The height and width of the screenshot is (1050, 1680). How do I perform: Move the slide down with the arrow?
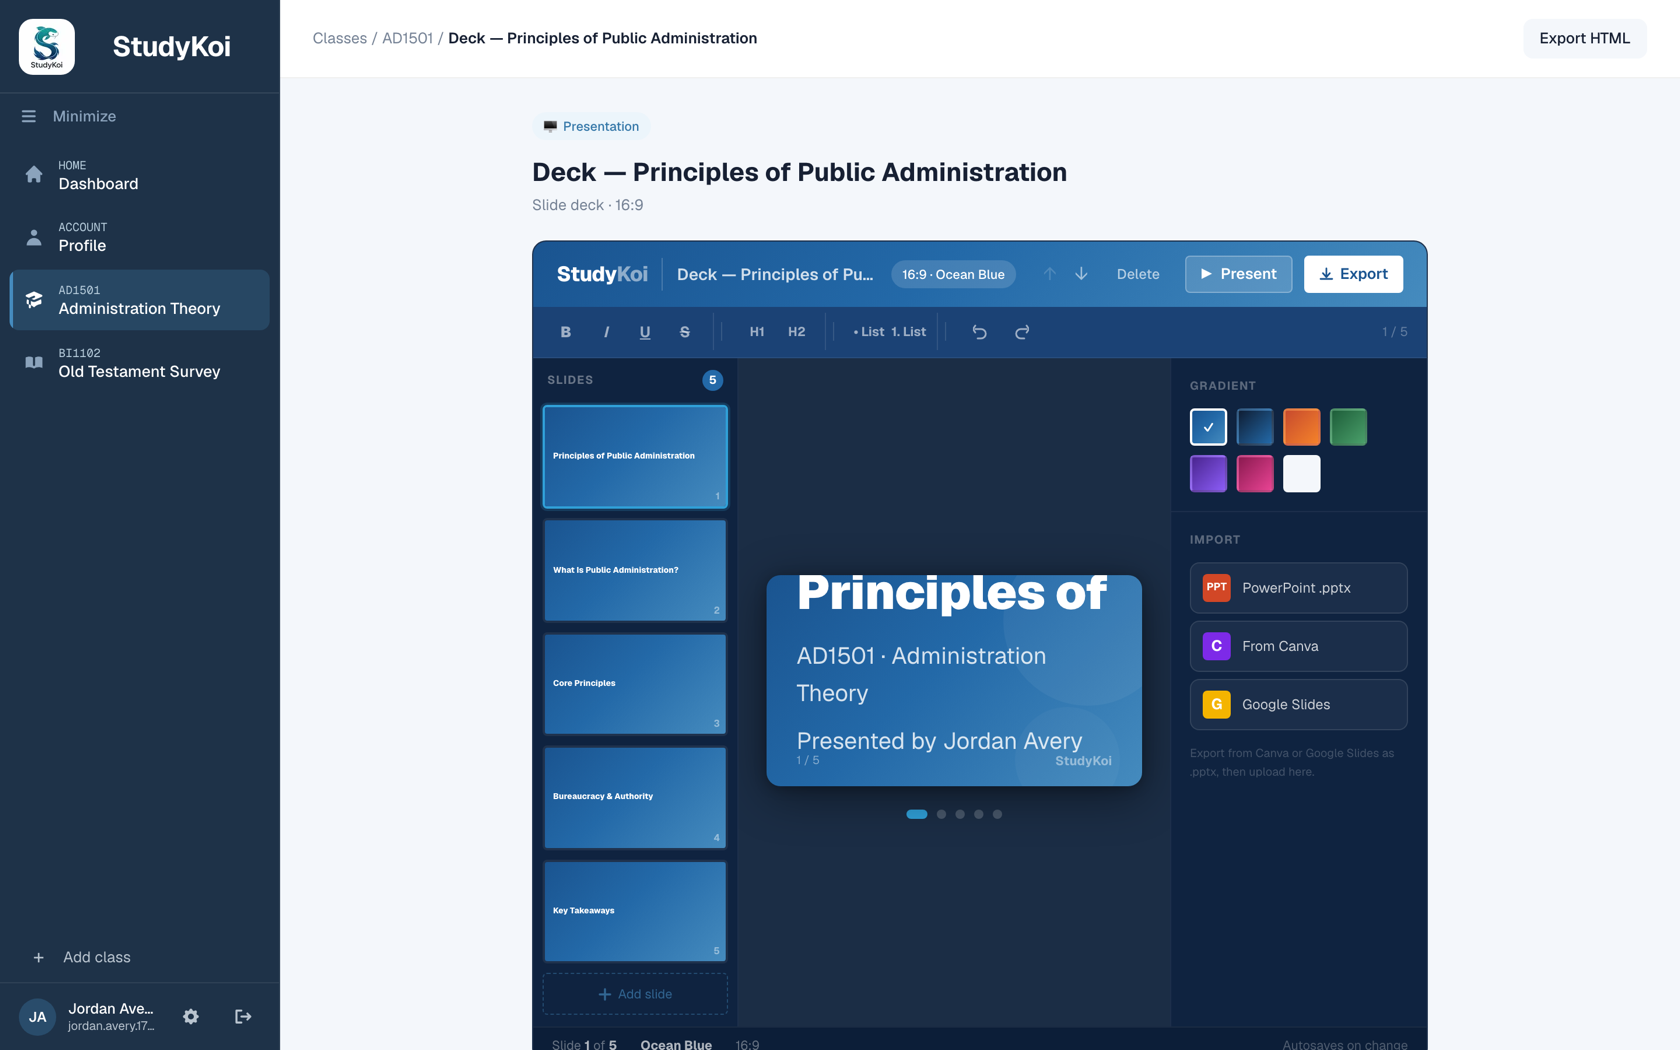[x=1081, y=274]
